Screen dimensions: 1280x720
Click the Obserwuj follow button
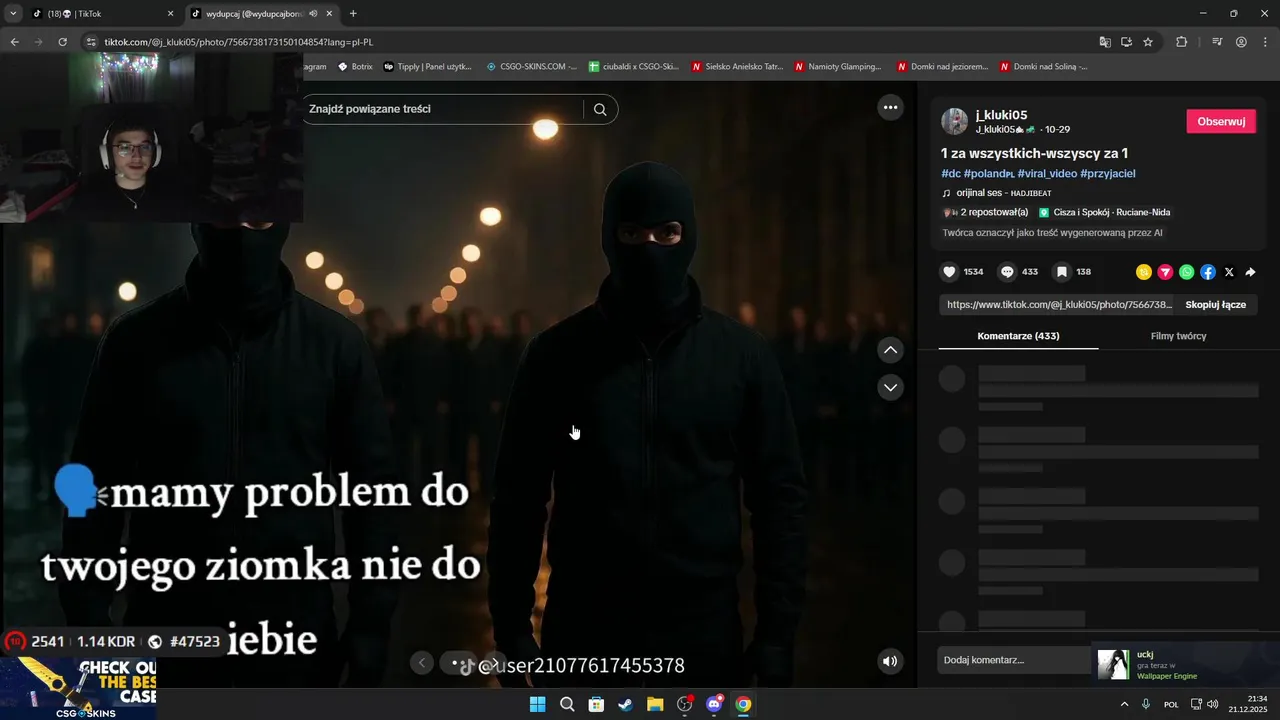[x=1221, y=121]
